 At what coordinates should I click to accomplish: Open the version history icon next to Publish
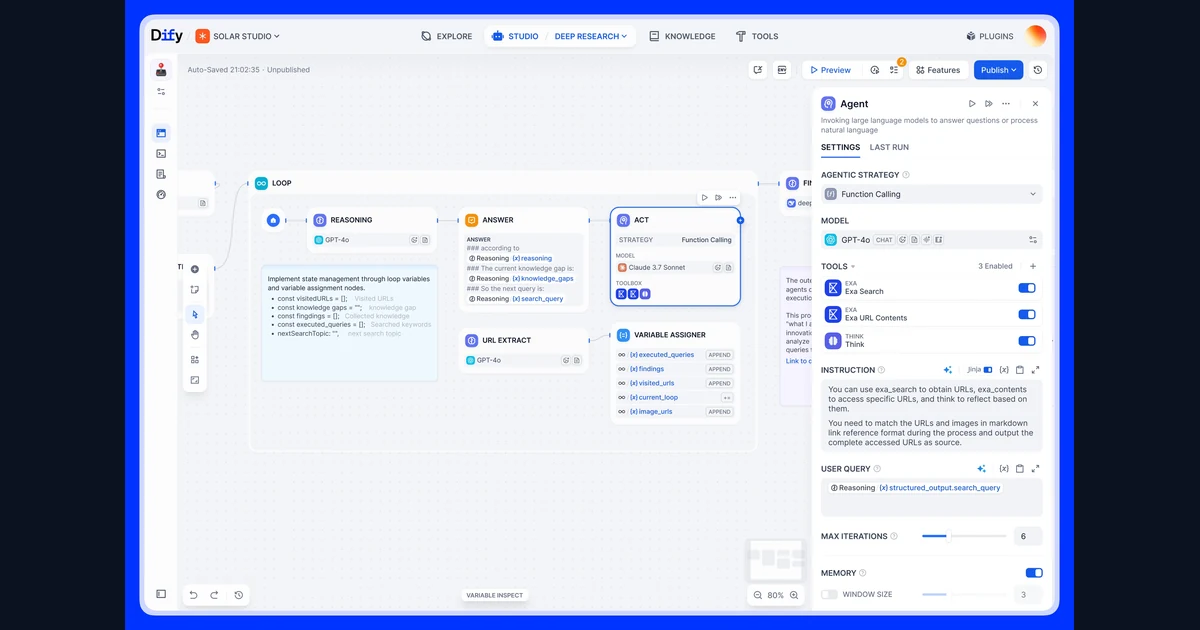[1038, 70]
